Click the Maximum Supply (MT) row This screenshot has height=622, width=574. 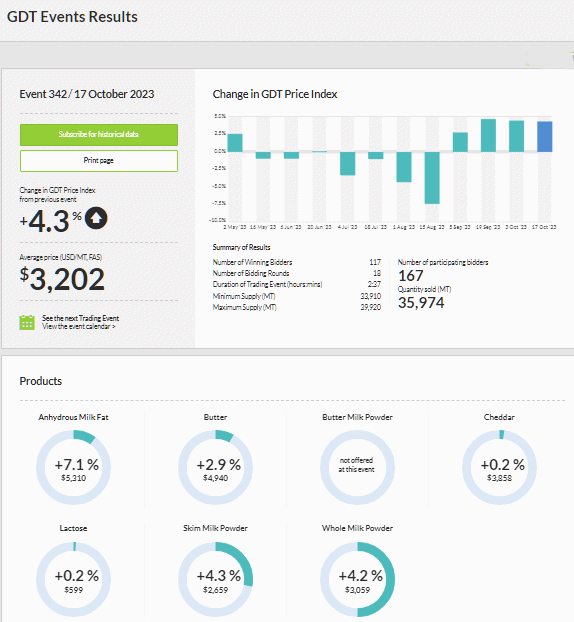tap(297, 307)
